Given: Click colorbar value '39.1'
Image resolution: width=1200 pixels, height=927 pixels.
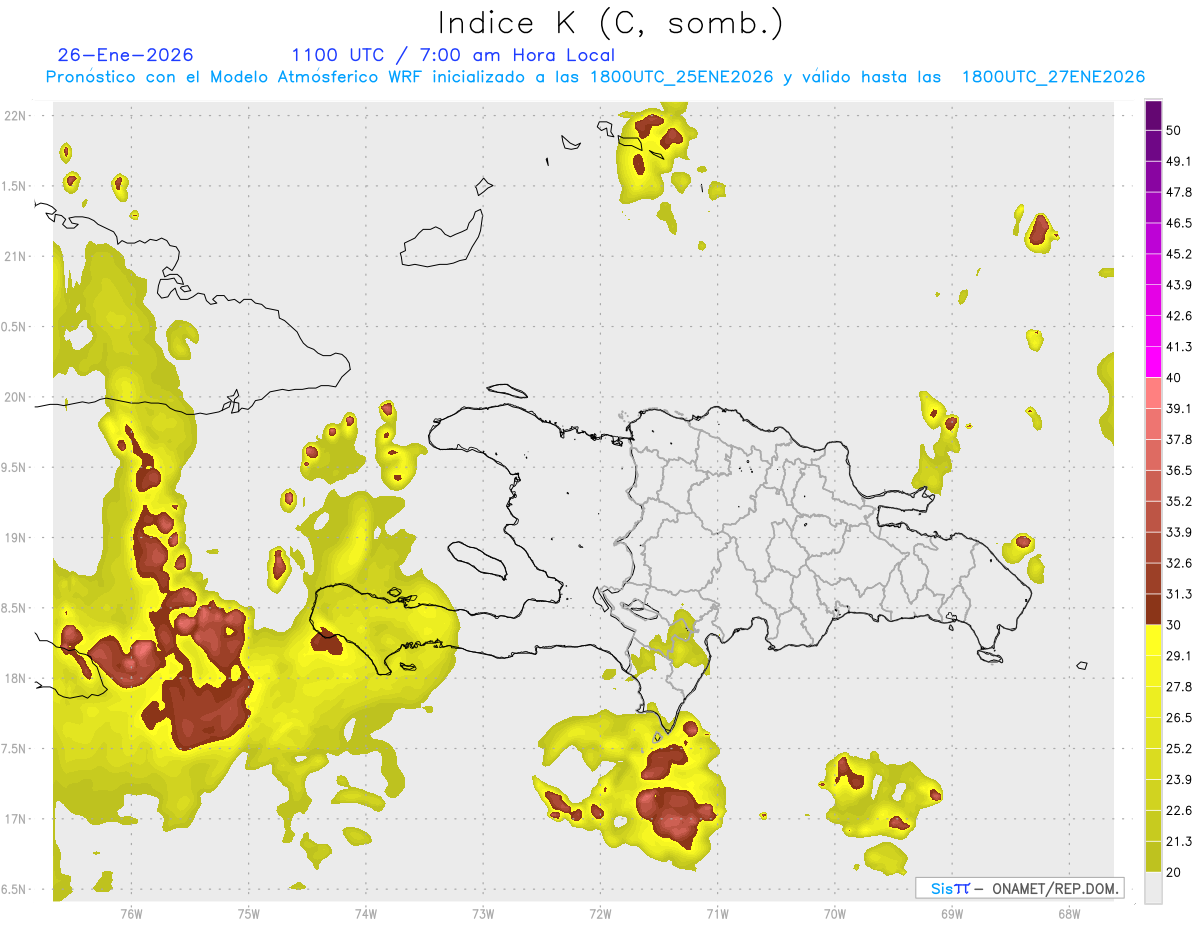Looking at the screenshot, I should click(x=1178, y=408).
